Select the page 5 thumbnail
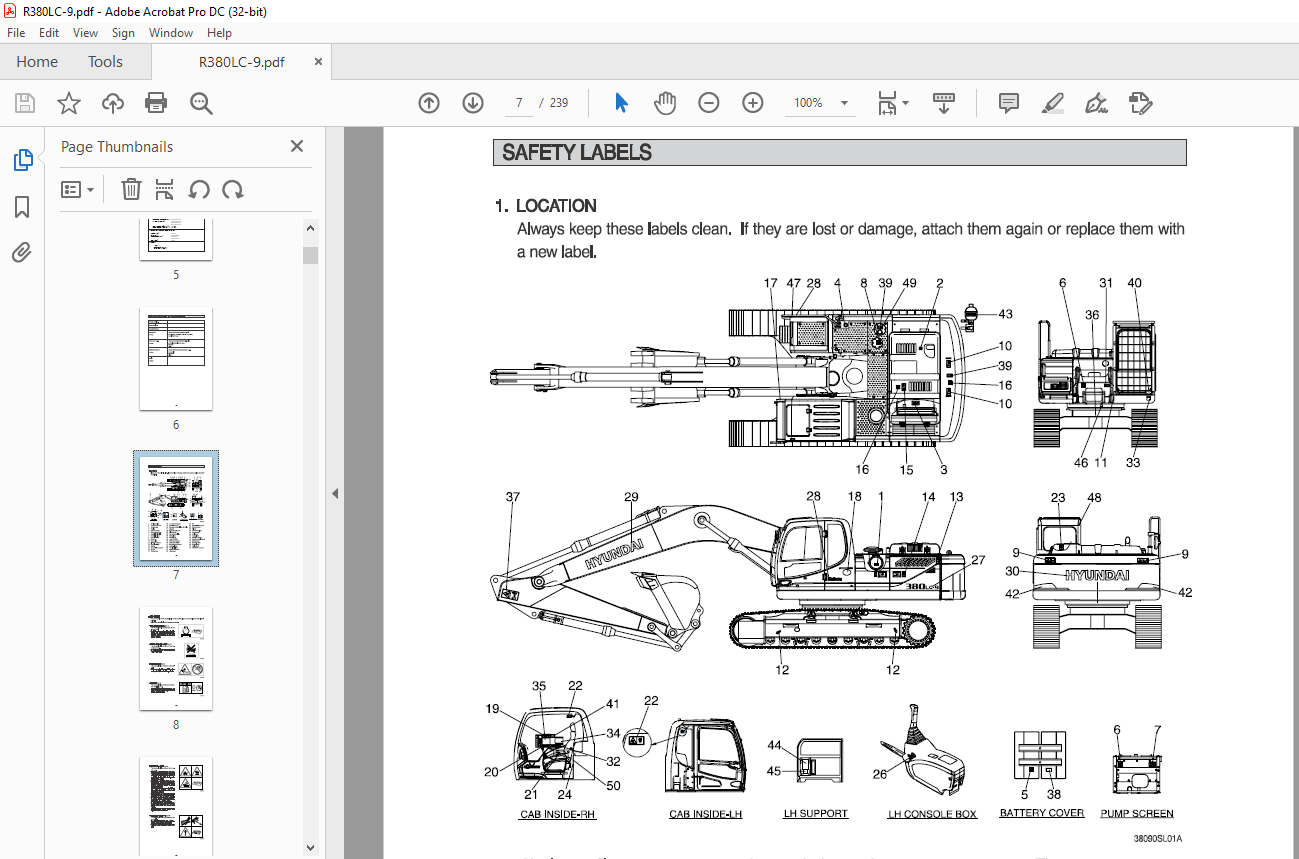 pos(176,239)
